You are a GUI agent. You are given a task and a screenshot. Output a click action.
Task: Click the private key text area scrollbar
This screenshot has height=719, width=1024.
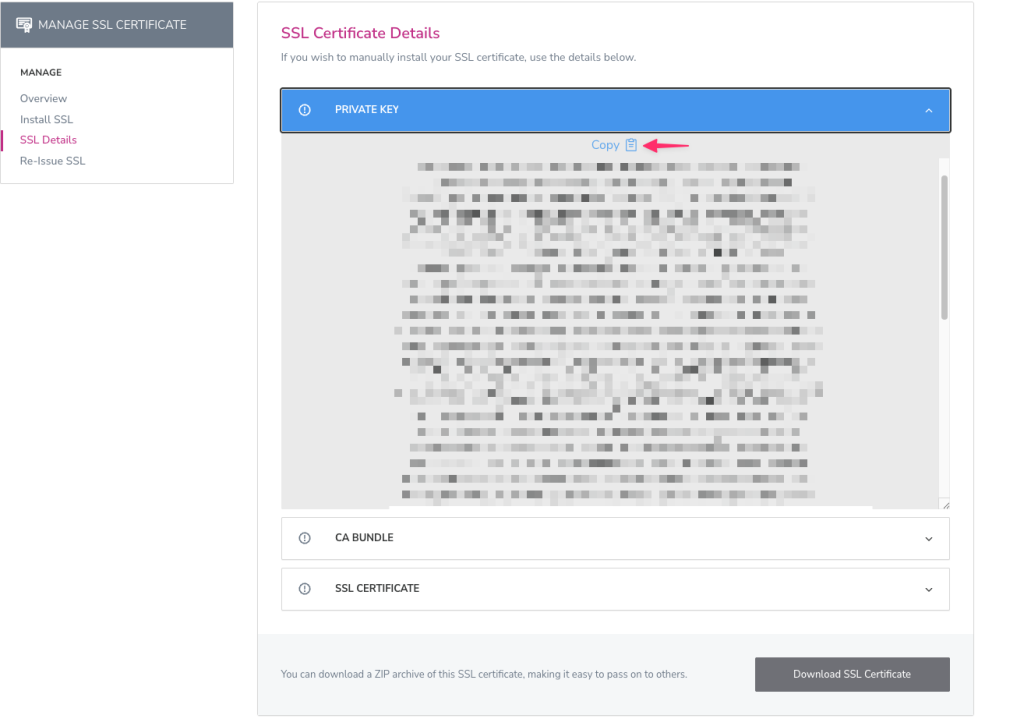point(944,247)
